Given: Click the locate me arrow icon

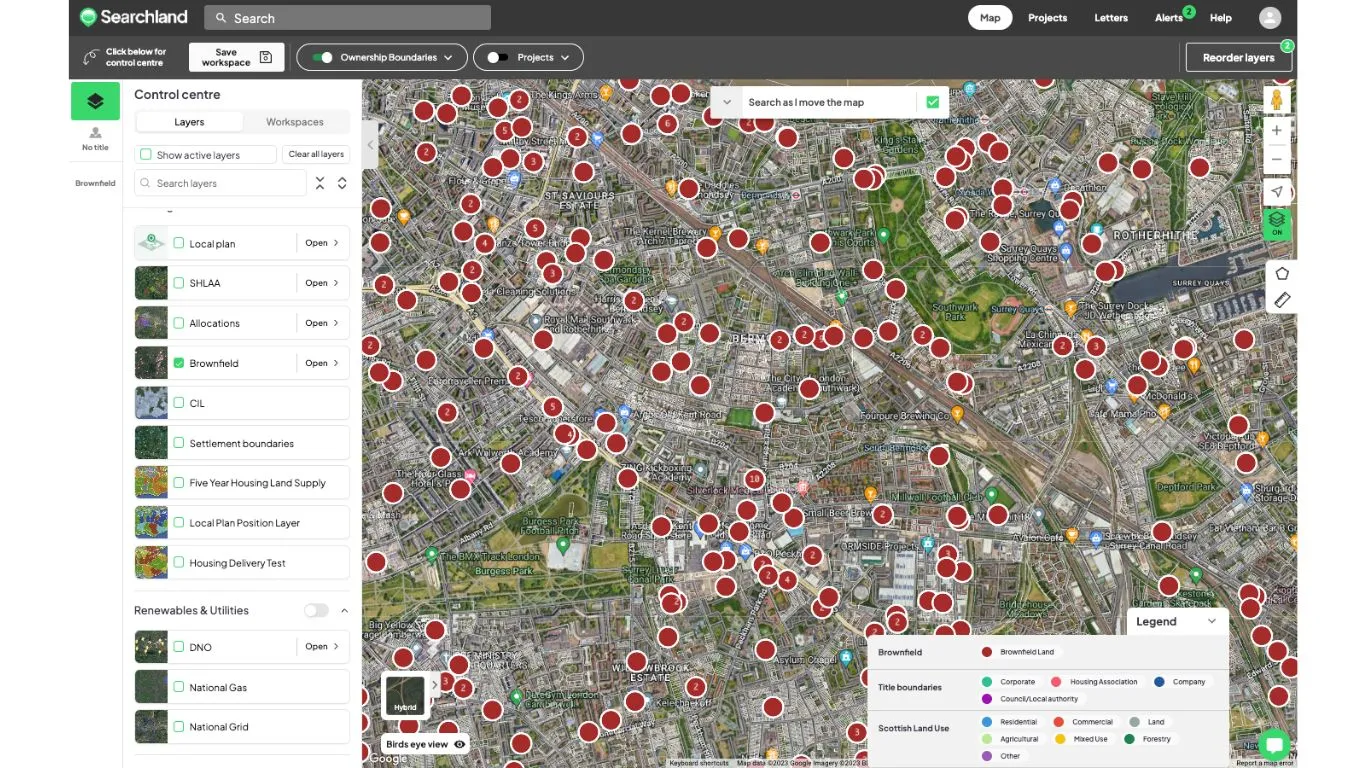Looking at the screenshot, I should pyautogui.click(x=1276, y=192).
